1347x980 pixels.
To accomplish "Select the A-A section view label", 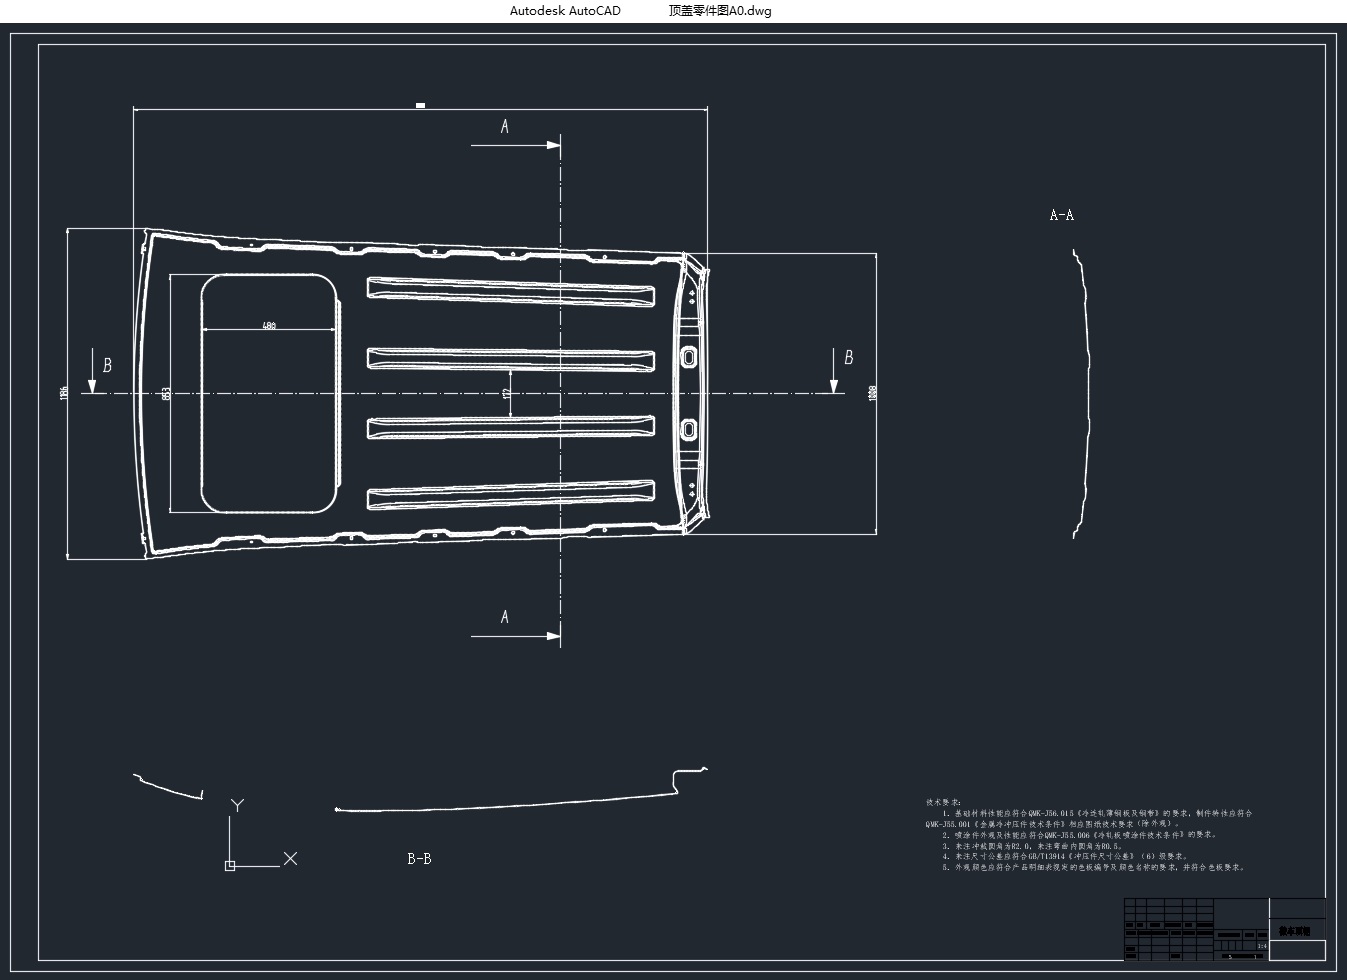I will [x=1061, y=215].
